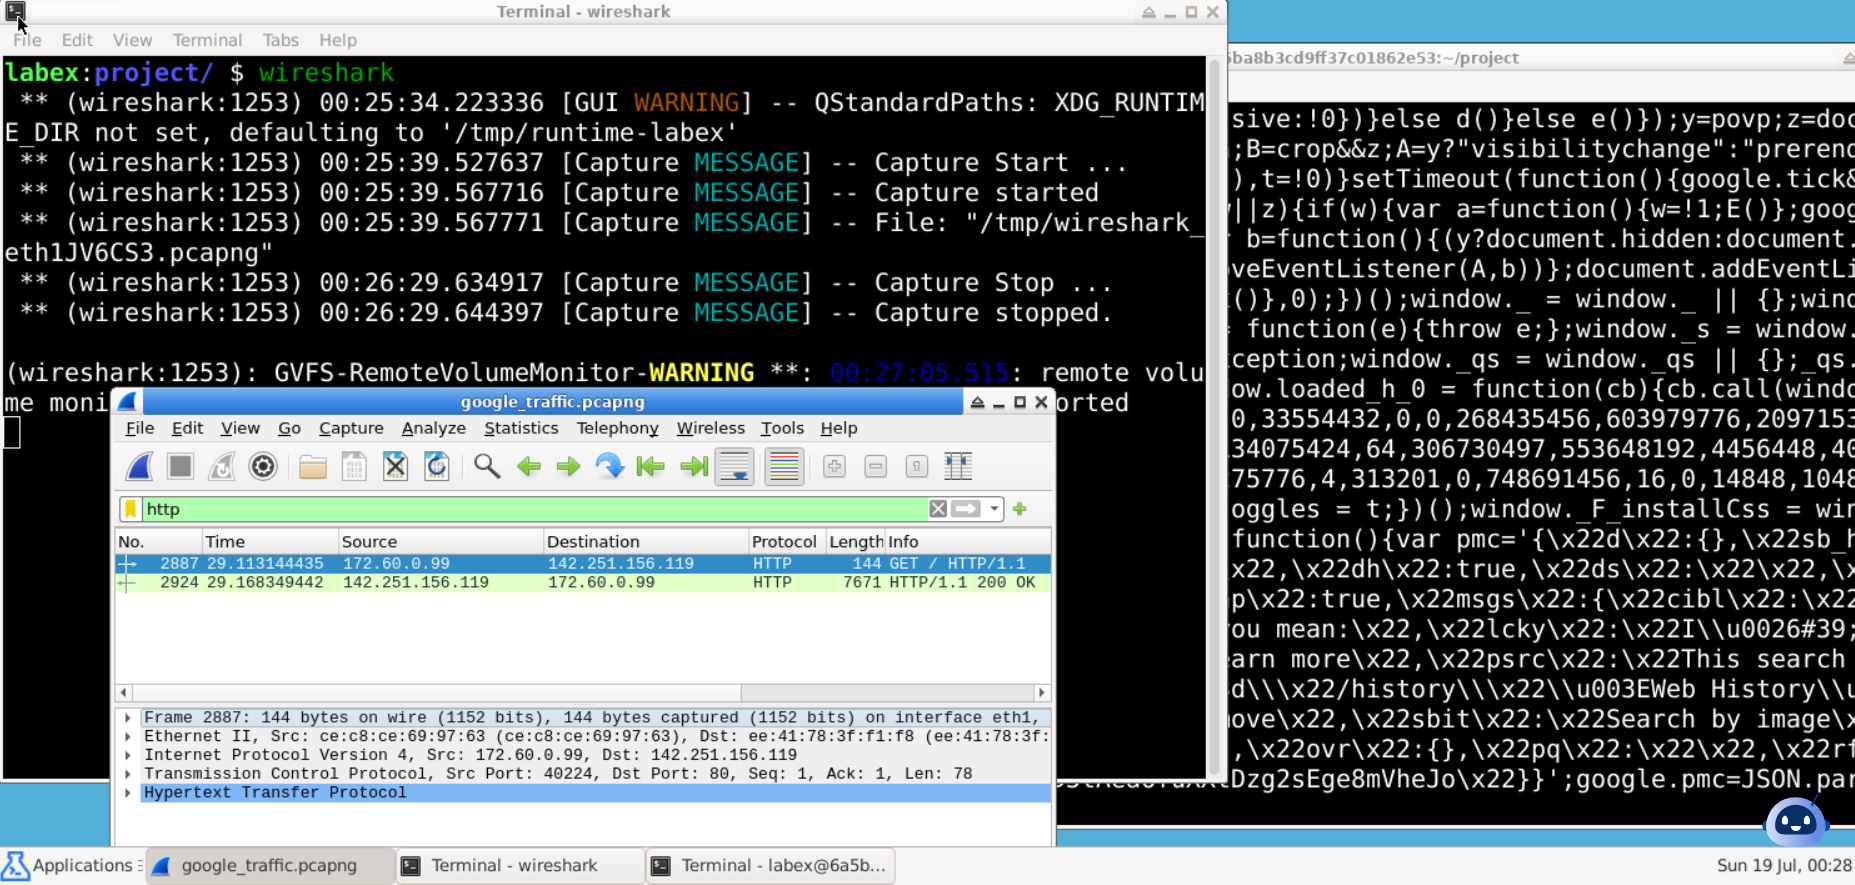1855x885 pixels.
Task: Sort packets by Source column
Action: pyautogui.click(x=440, y=541)
